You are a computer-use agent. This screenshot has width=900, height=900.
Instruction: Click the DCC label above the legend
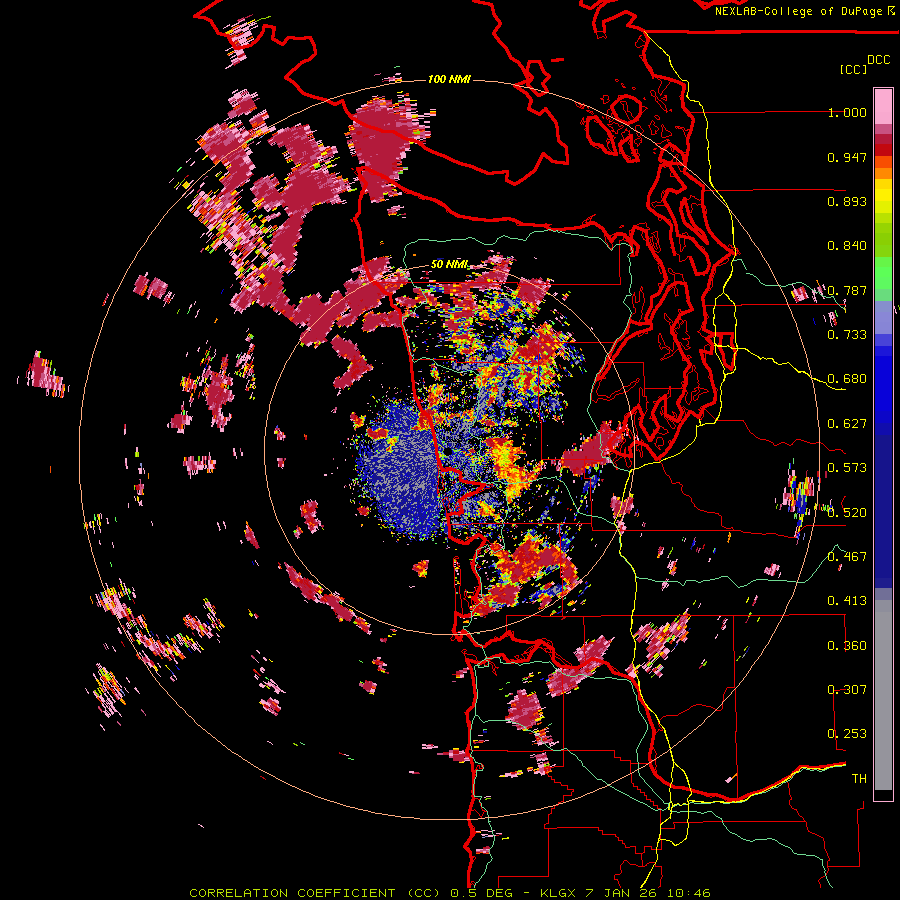[878, 60]
